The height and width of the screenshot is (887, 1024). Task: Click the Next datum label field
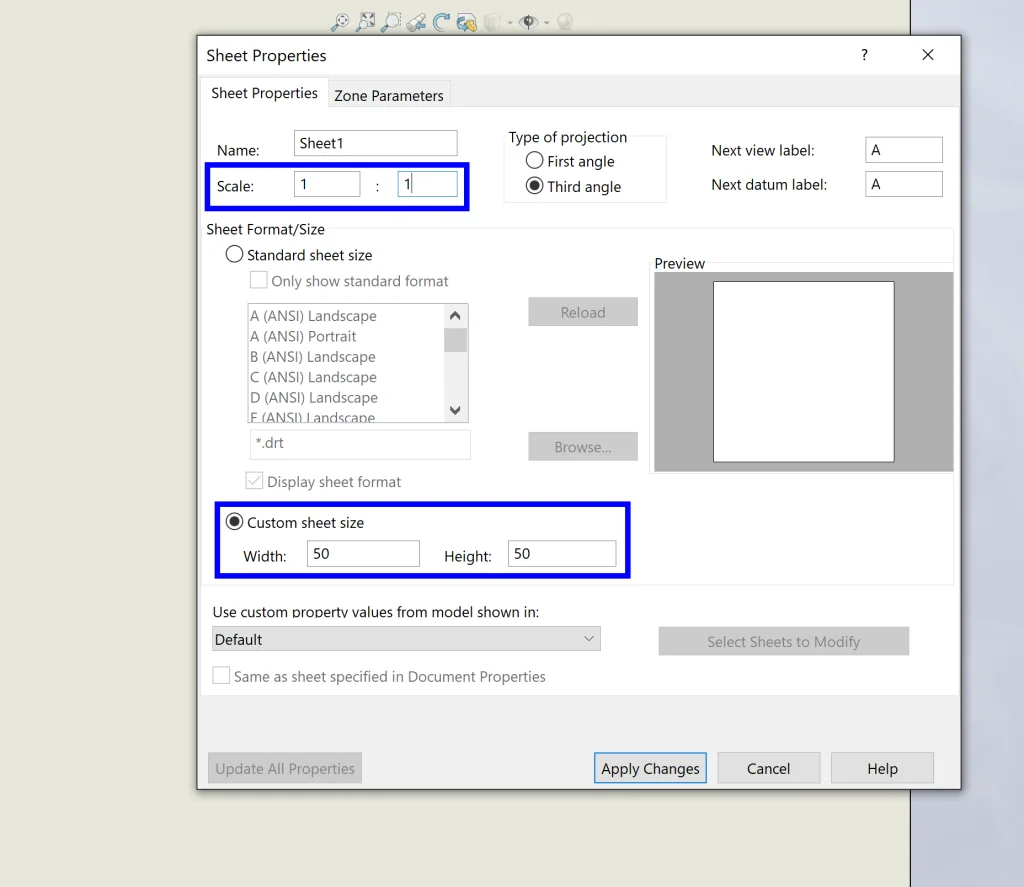pyautogui.click(x=903, y=184)
